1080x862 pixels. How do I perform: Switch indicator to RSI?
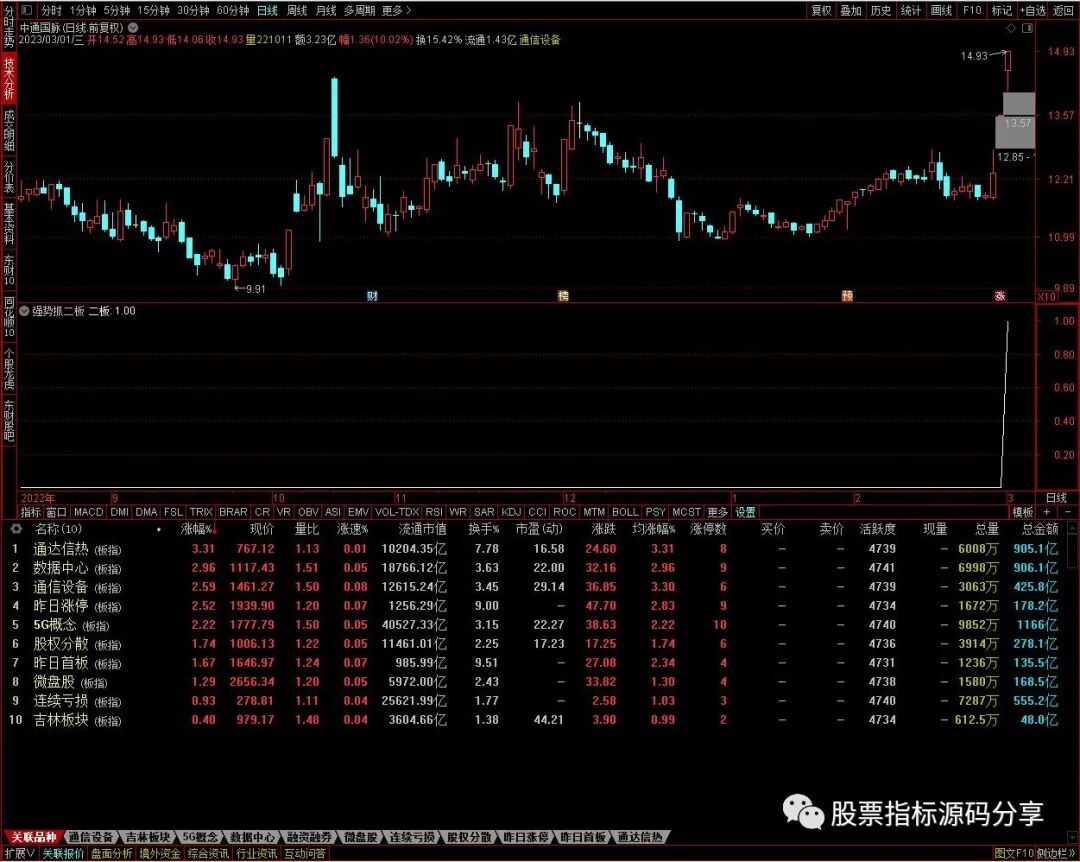[x=434, y=512]
